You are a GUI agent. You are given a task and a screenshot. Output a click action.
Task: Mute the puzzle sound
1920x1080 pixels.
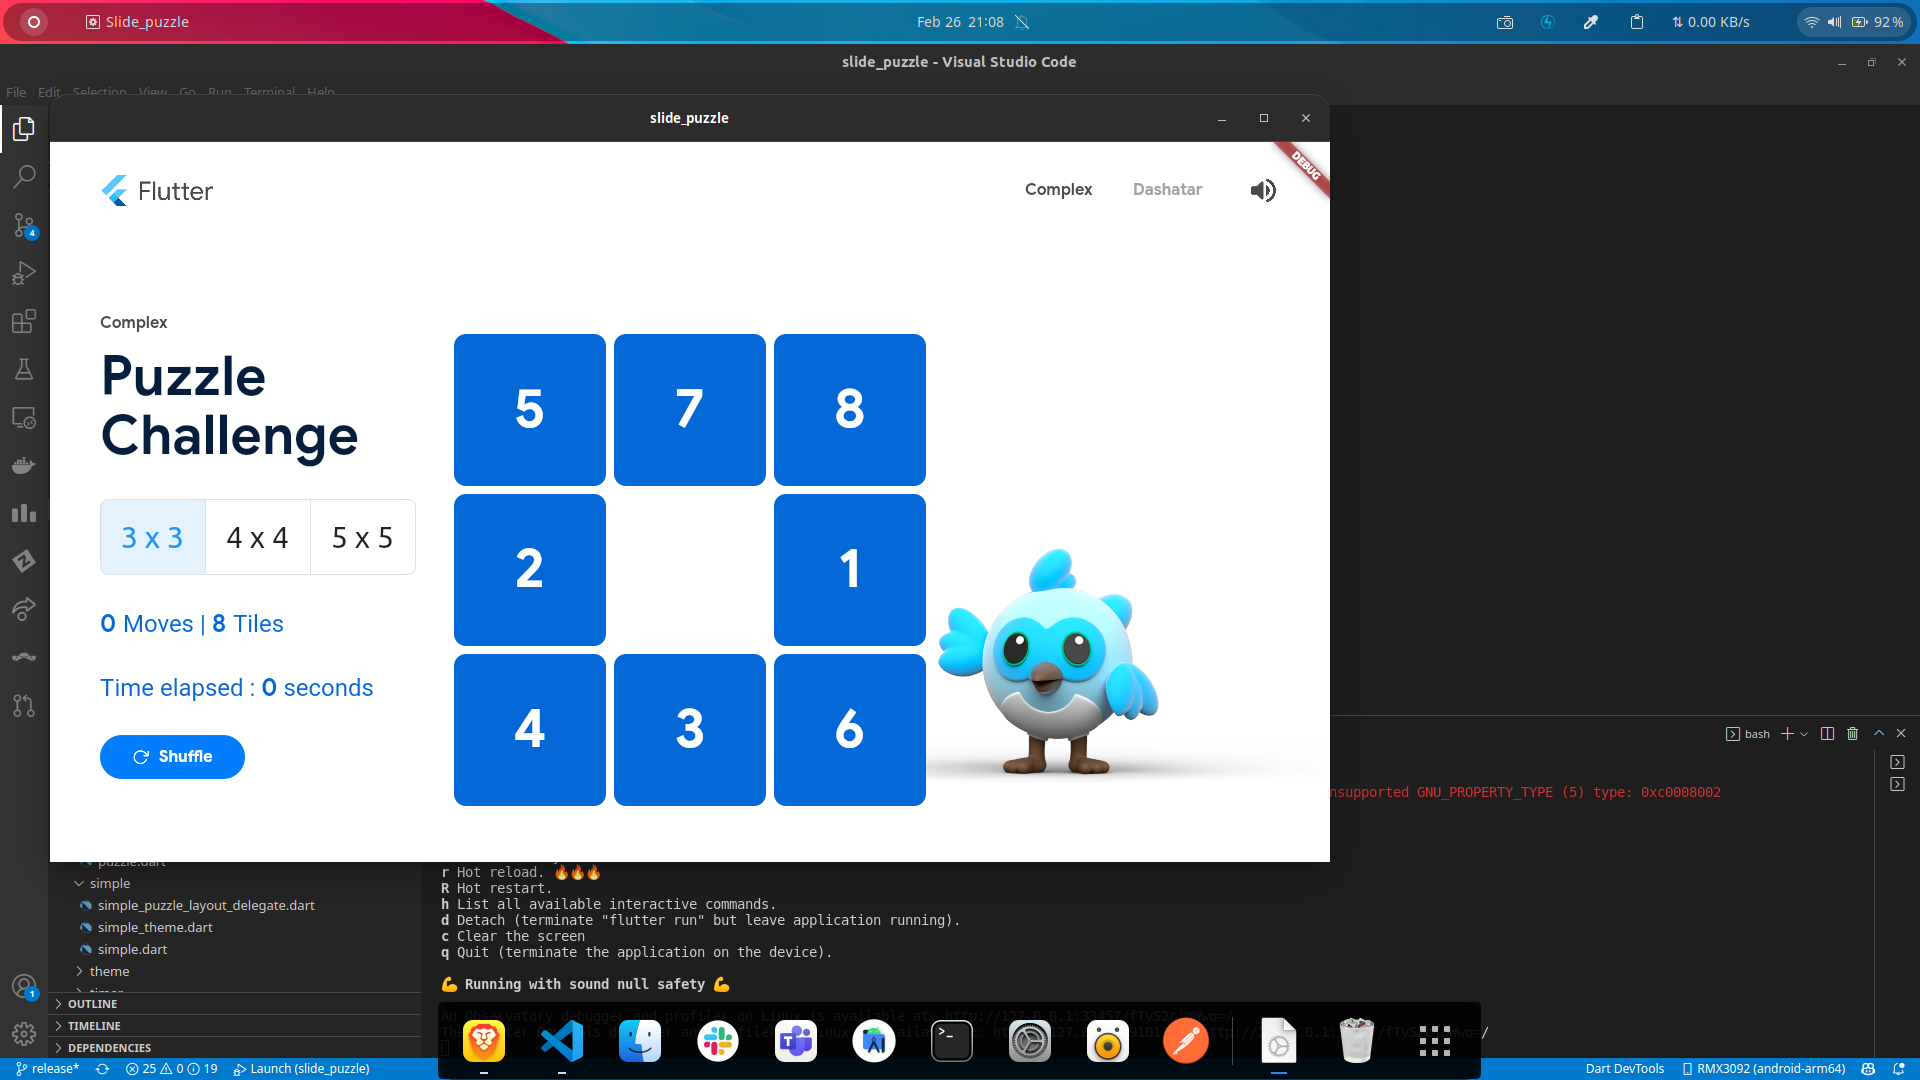point(1263,190)
